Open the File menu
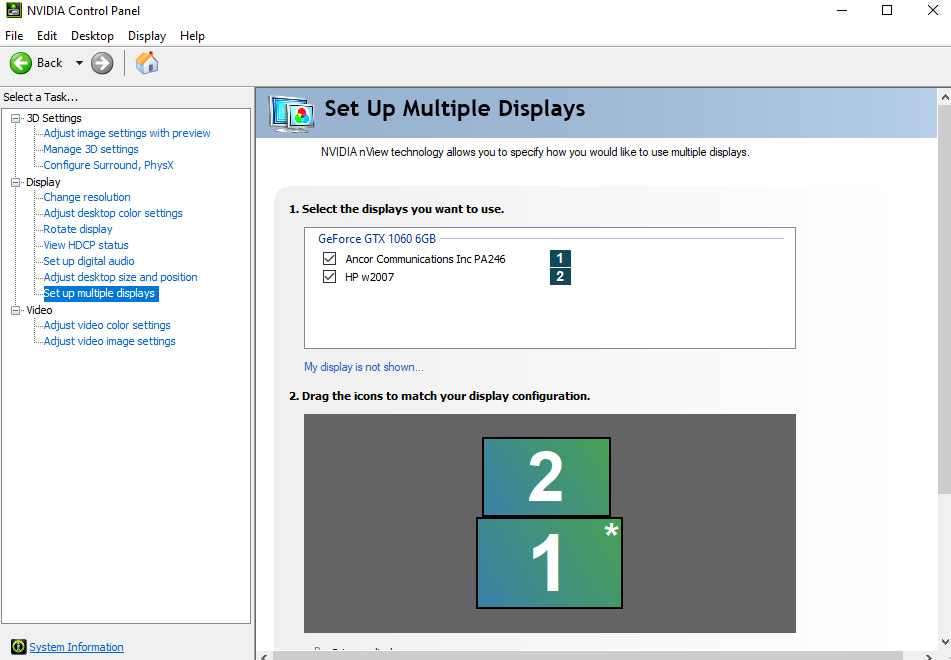Image resolution: width=951 pixels, height=660 pixels. pos(14,36)
